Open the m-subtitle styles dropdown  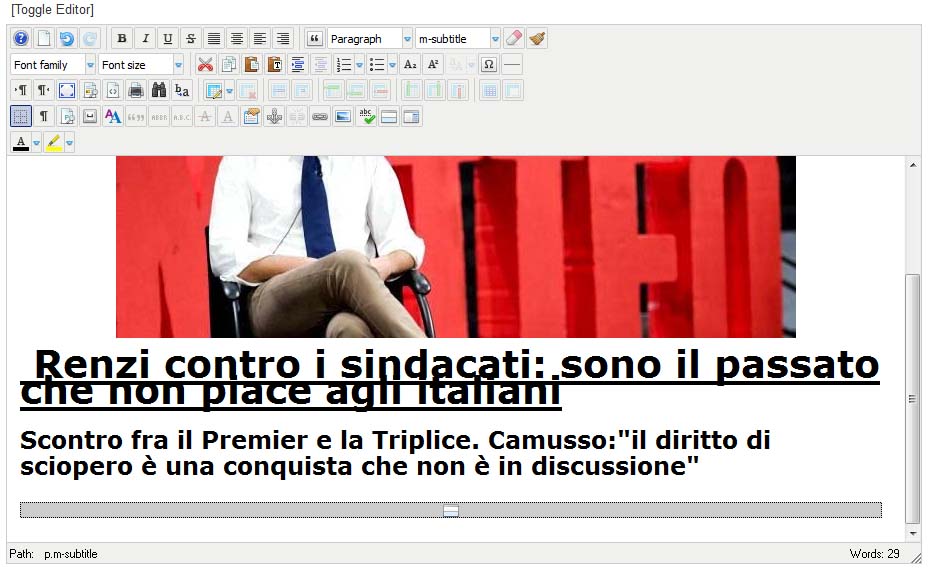(495, 39)
